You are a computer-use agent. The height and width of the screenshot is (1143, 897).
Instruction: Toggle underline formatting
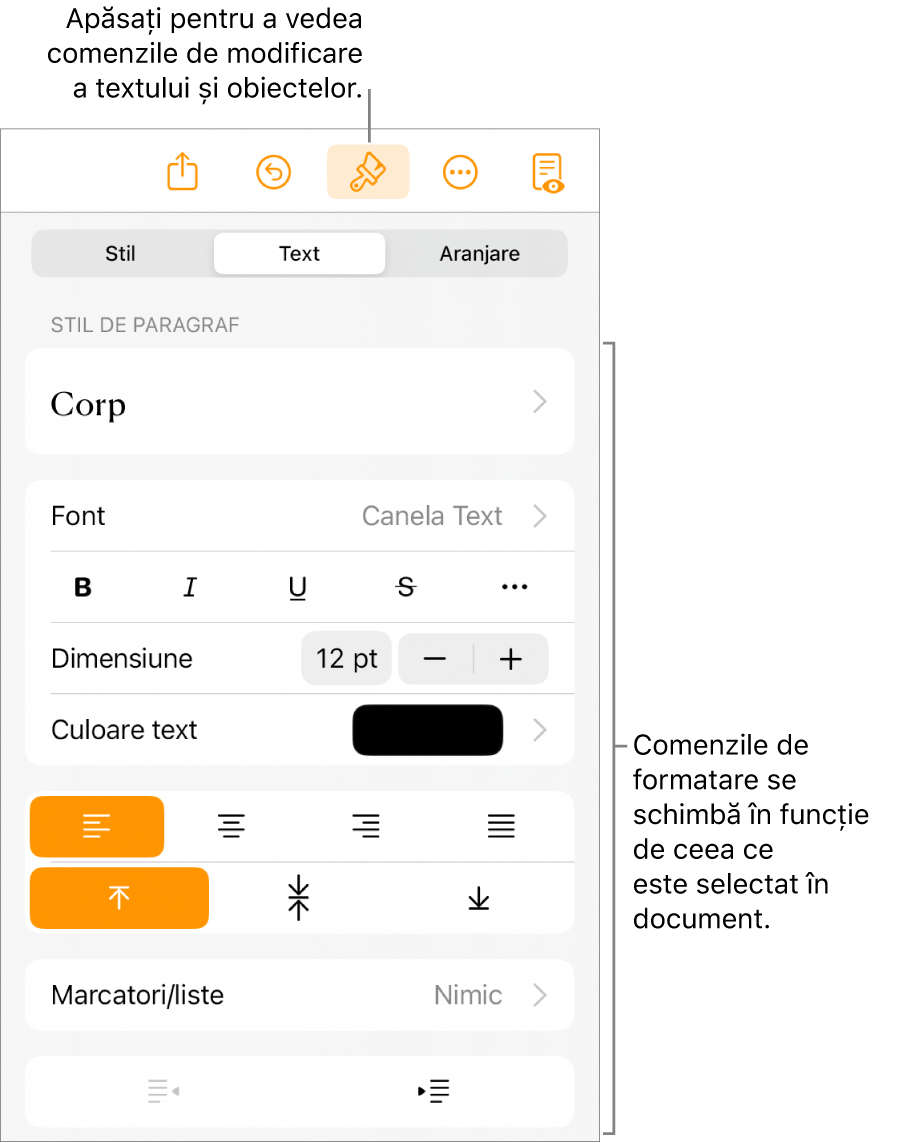[x=297, y=588]
